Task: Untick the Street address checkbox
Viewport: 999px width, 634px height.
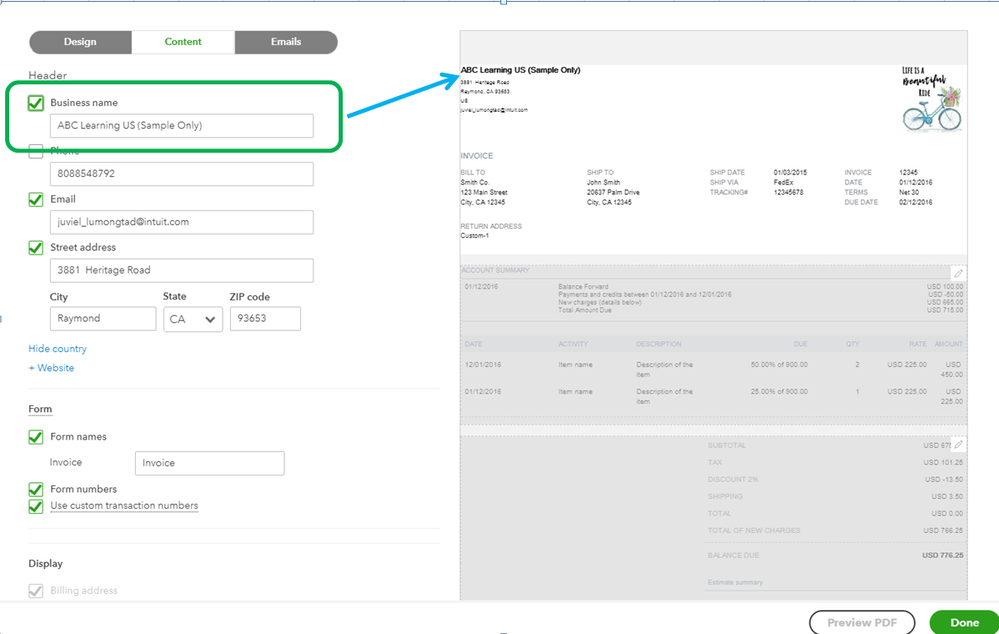Action: (36, 247)
